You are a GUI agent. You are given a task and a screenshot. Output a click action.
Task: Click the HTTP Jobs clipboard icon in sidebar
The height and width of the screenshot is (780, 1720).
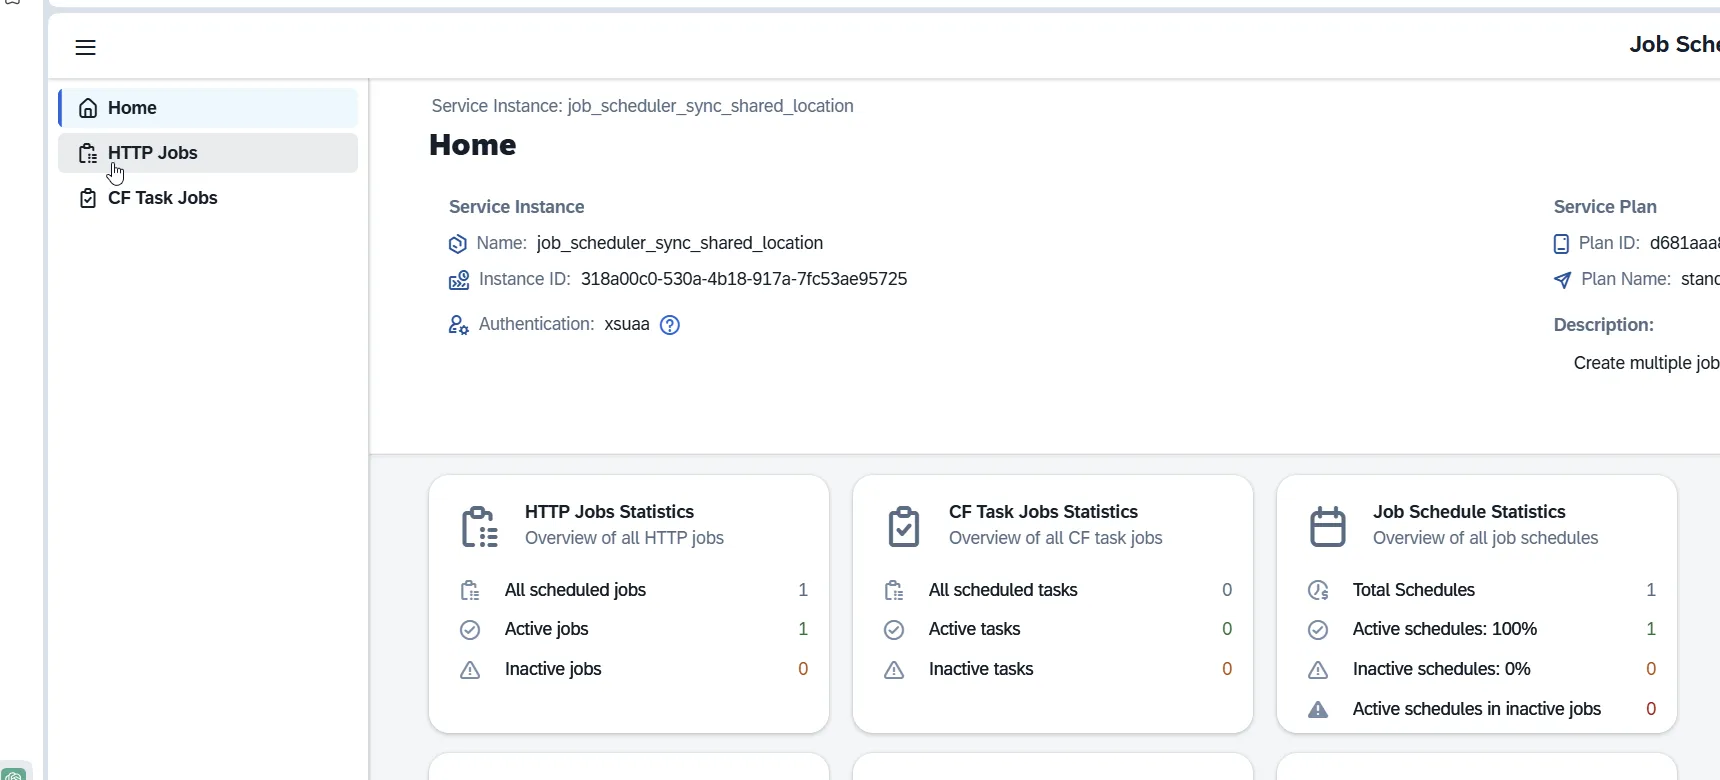(x=88, y=153)
